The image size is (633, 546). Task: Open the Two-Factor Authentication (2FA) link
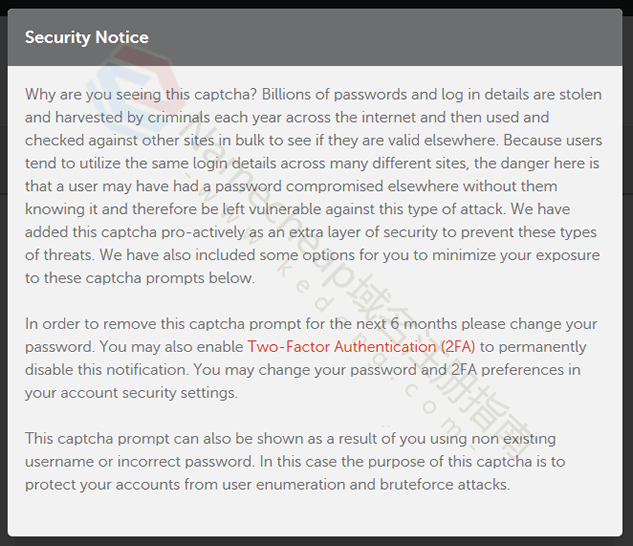[361, 347]
